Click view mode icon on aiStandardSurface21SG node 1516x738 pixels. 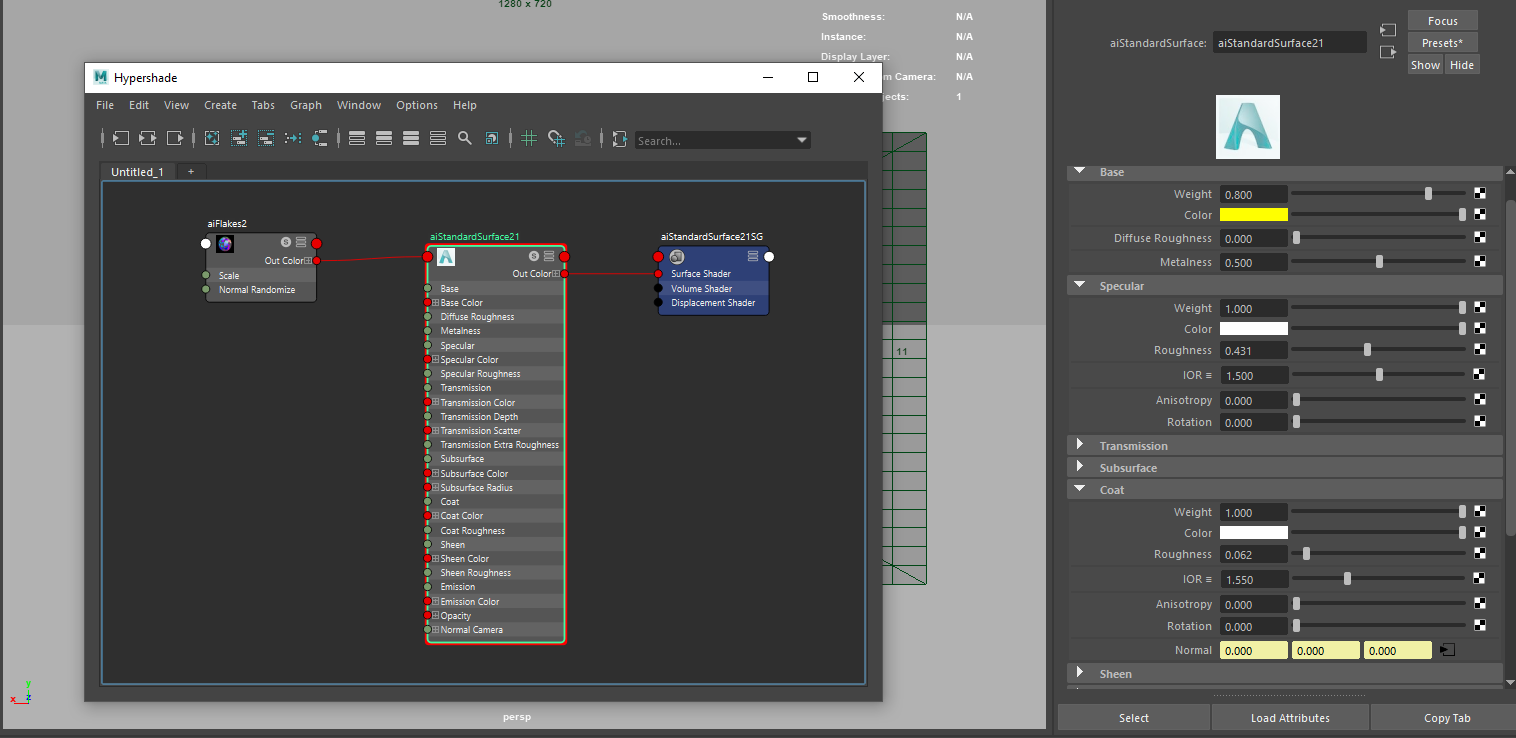pos(753,256)
